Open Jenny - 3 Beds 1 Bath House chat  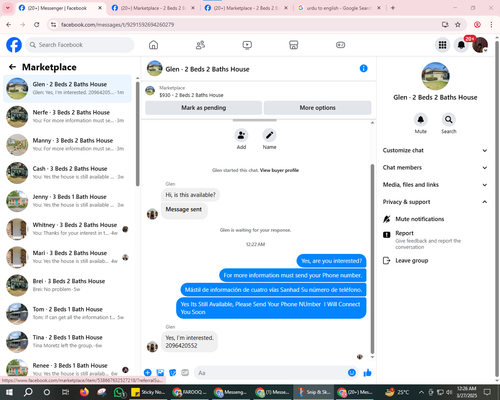(67, 201)
